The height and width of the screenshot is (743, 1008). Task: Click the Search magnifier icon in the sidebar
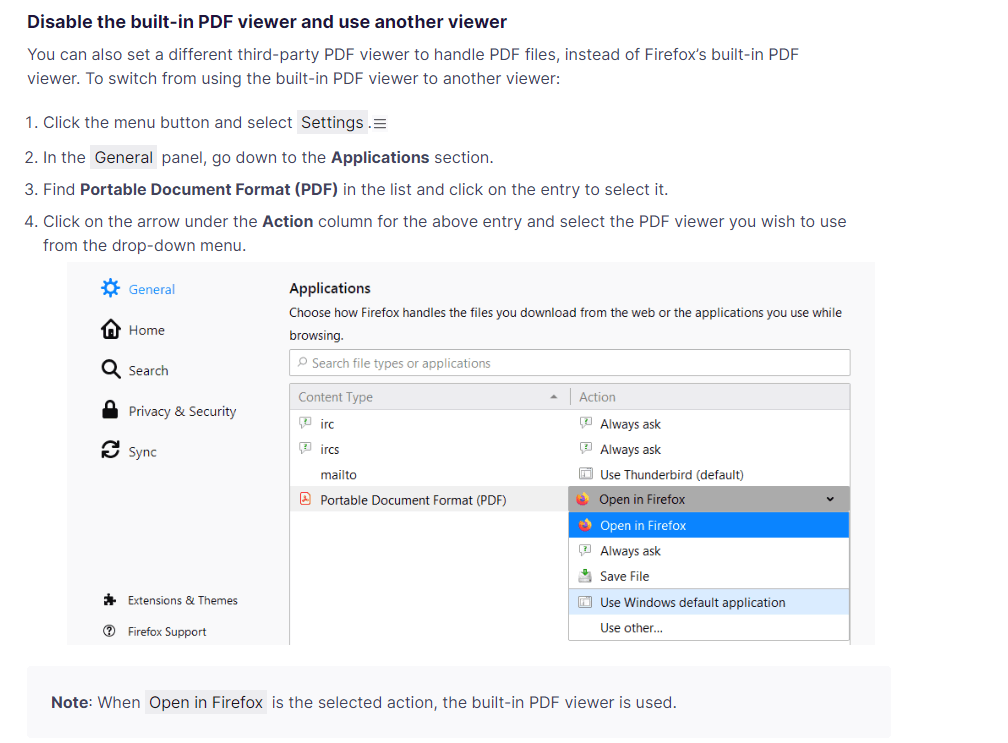[111, 370]
